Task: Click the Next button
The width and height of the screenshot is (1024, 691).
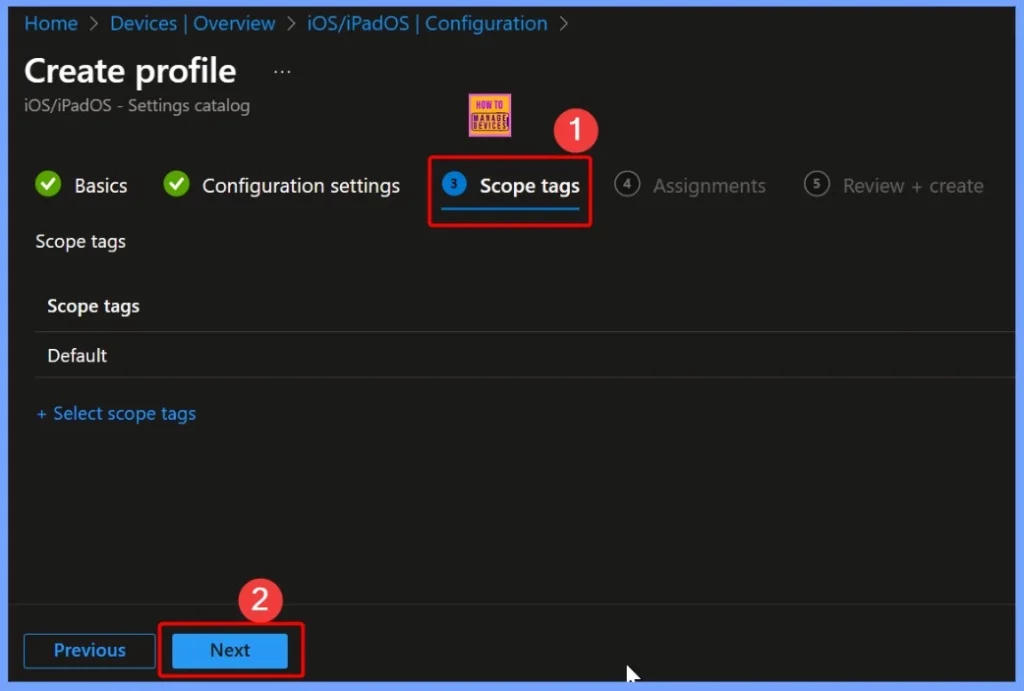Action: (x=229, y=650)
